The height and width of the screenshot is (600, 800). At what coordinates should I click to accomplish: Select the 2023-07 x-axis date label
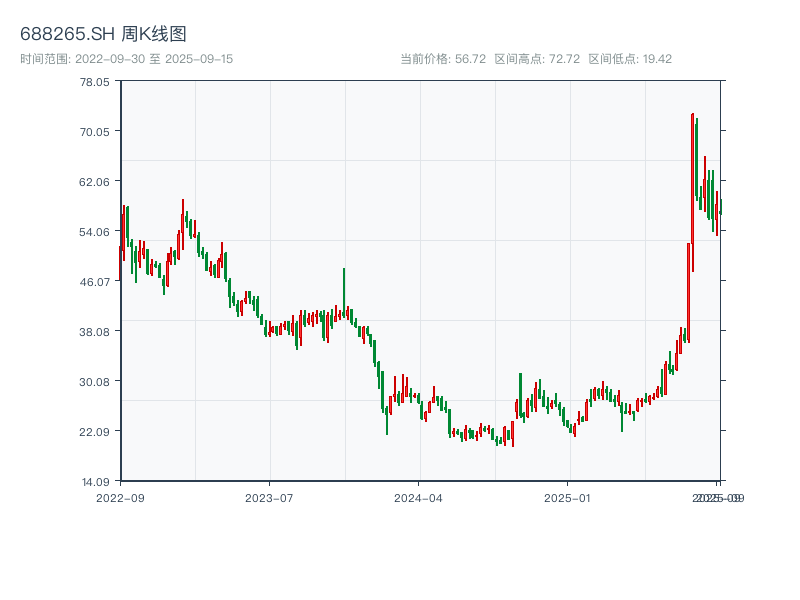click(x=269, y=497)
